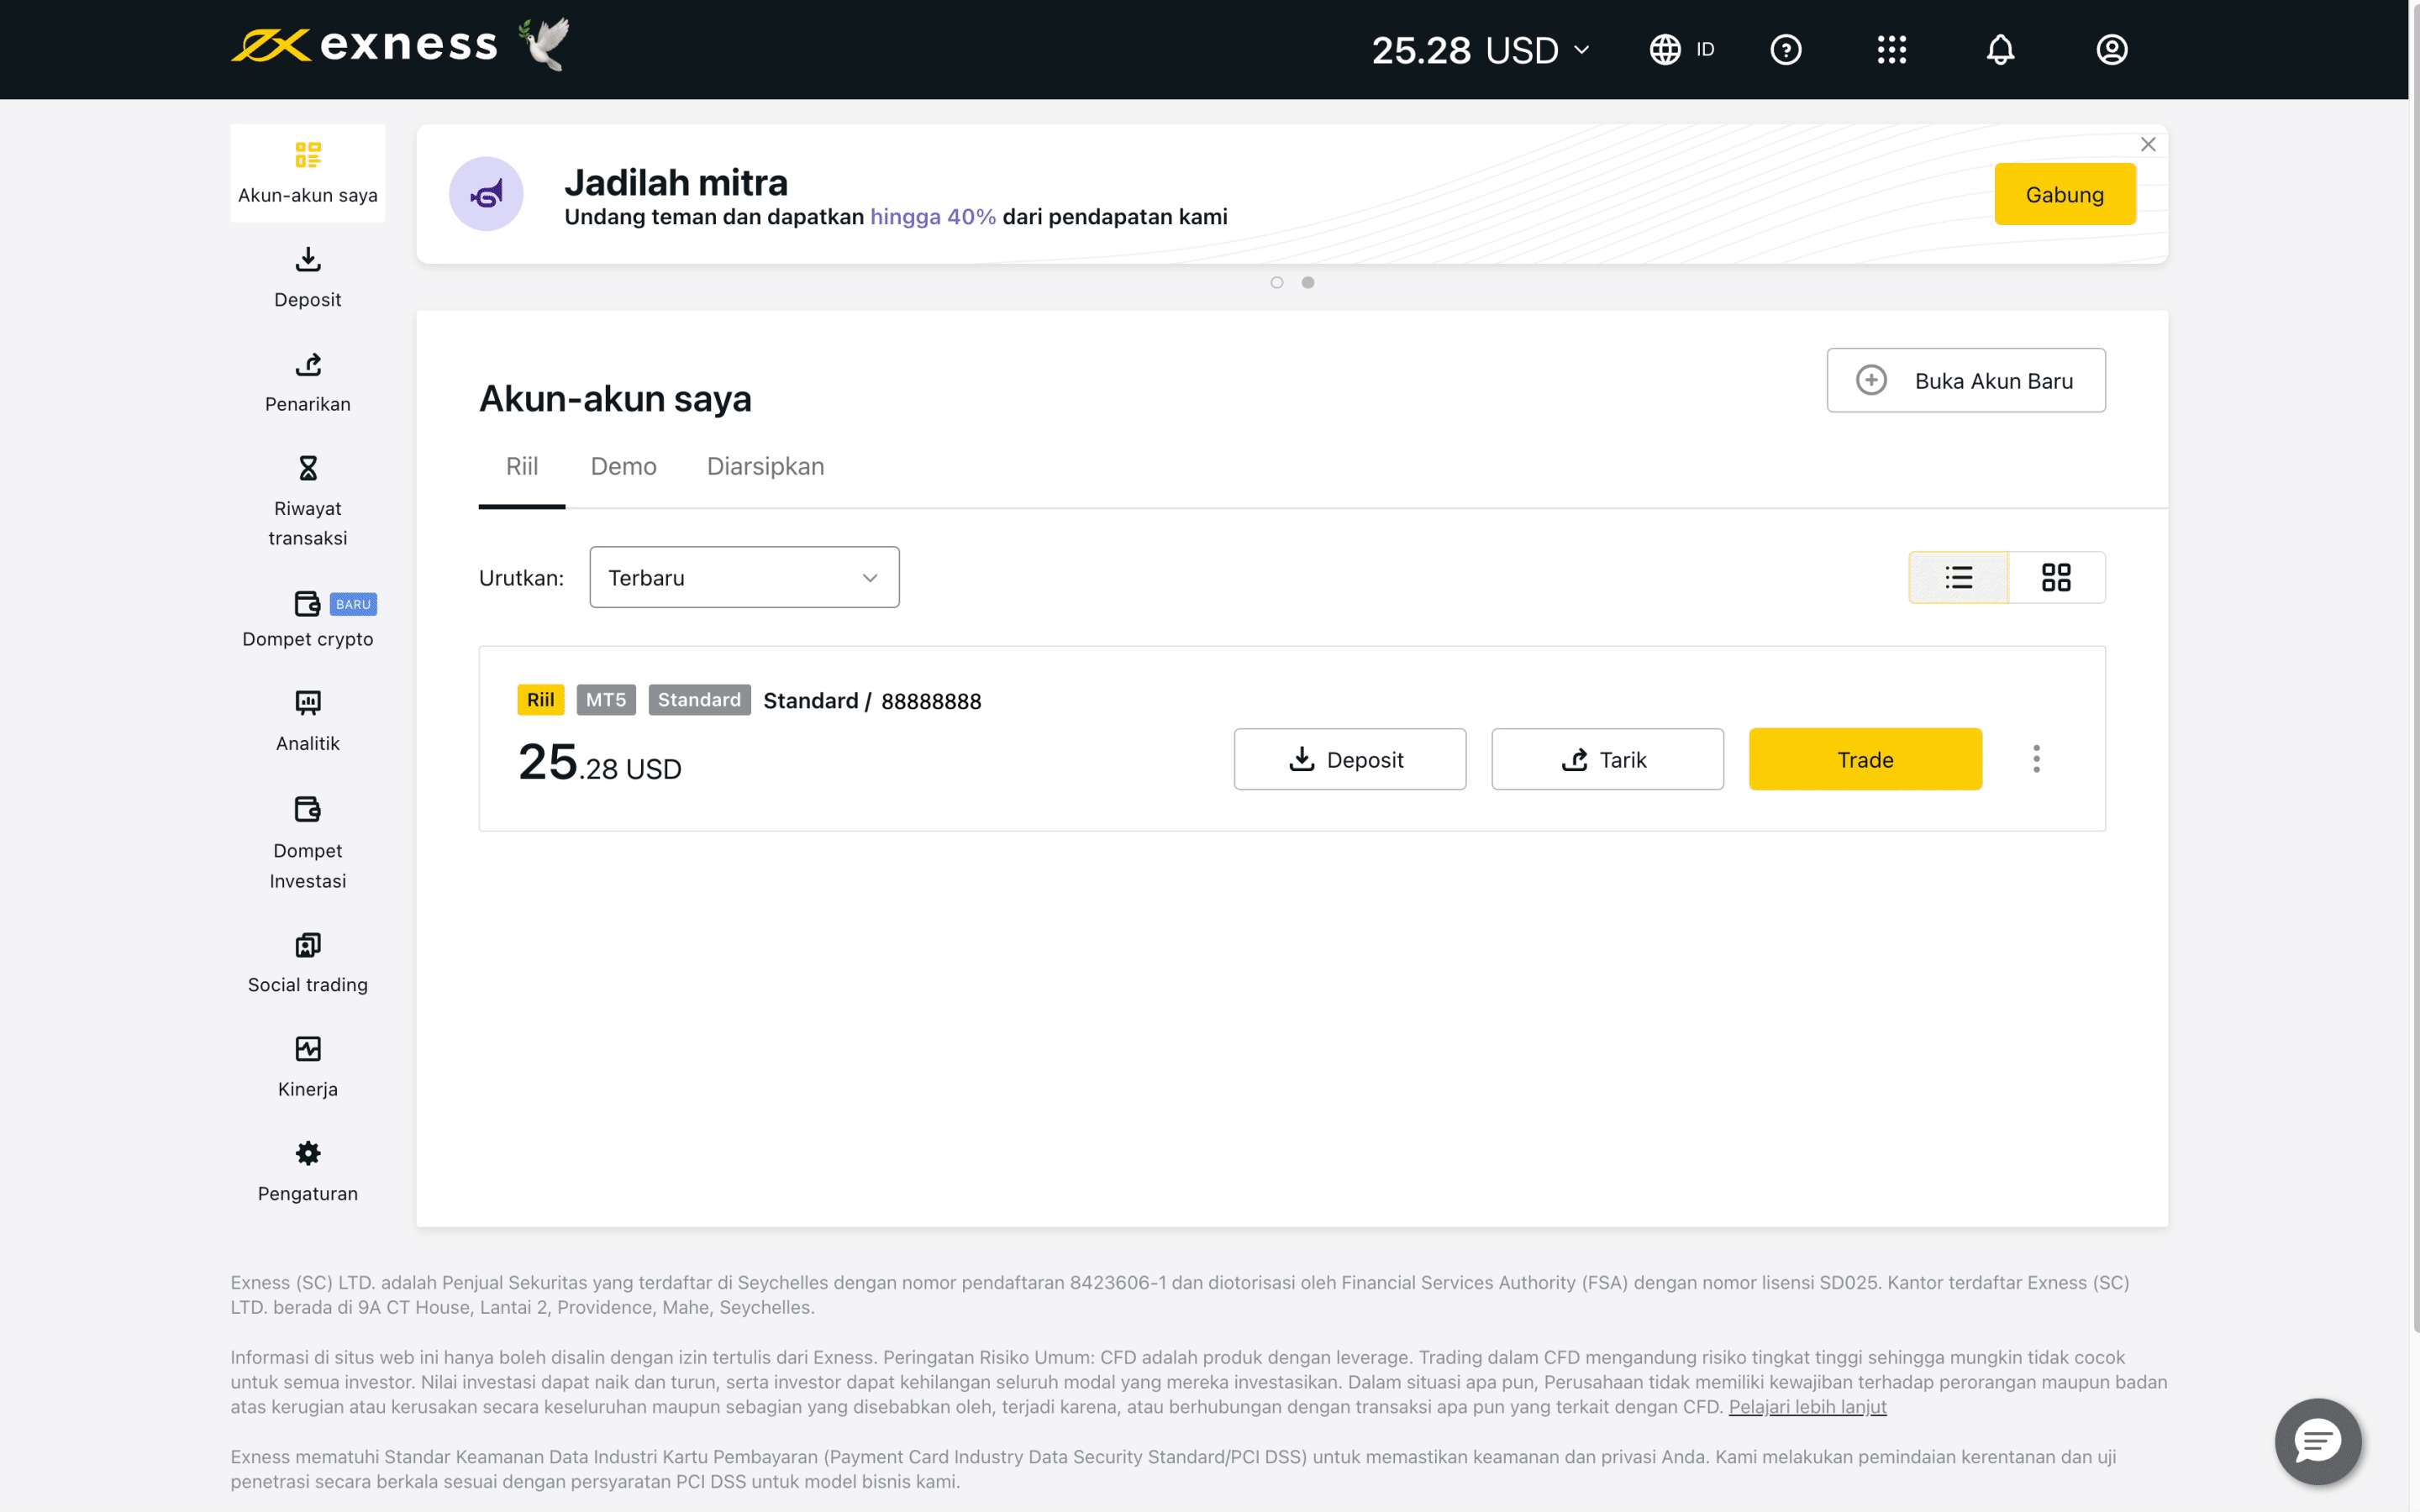Open Pengaturan settings in the sidebar
Viewport: 2420px width, 1512px height.
pos(308,1171)
